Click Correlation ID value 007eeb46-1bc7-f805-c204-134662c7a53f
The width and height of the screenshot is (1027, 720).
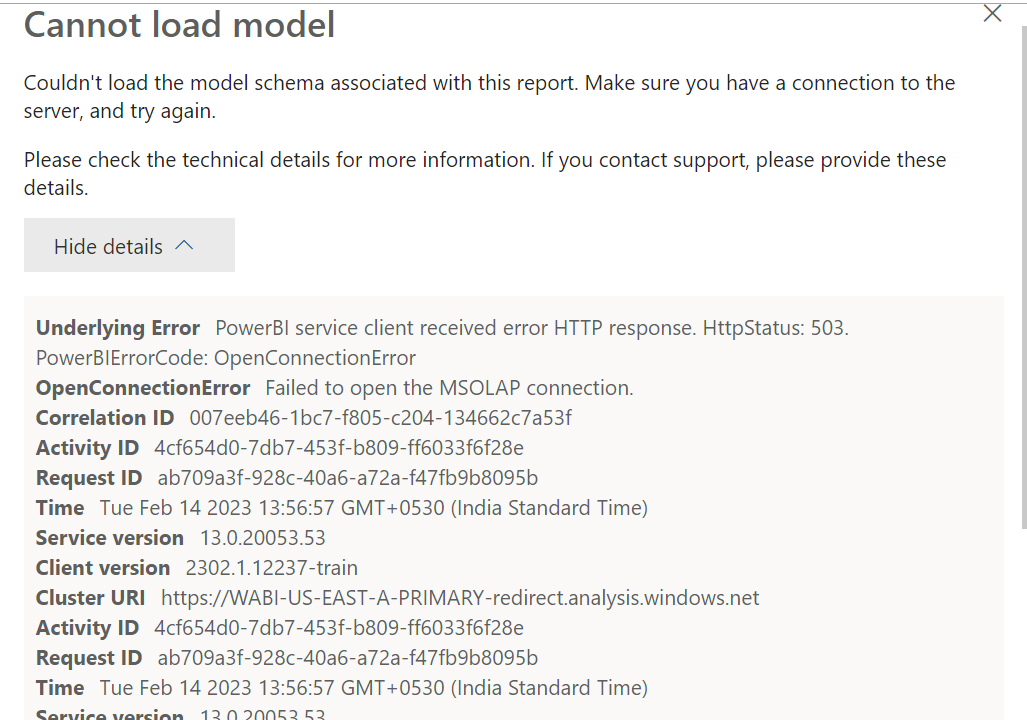tap(381, 418)
